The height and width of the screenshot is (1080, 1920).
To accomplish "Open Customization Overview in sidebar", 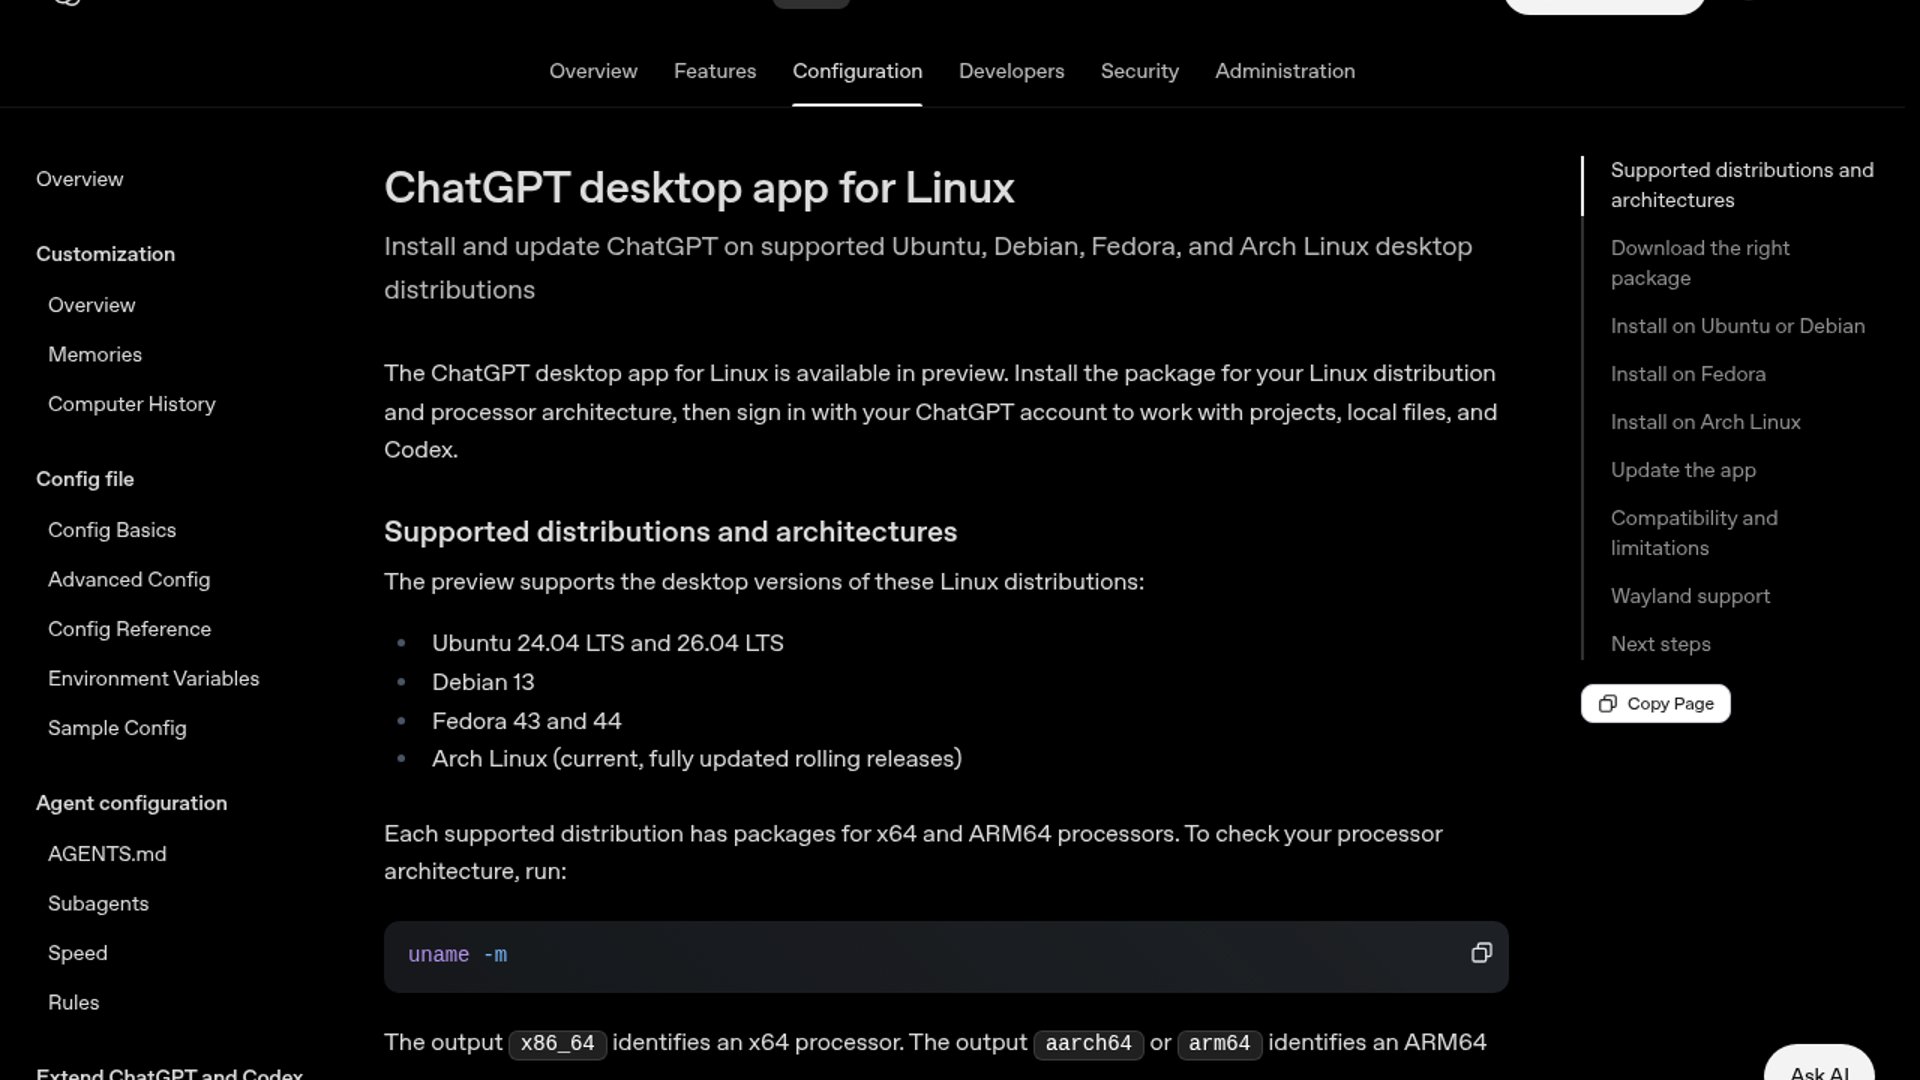I will point(91,305).
